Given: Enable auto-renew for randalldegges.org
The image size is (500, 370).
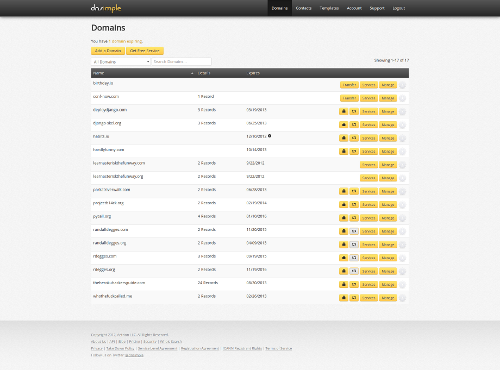Looking at the screenshot, I should 354,244.
